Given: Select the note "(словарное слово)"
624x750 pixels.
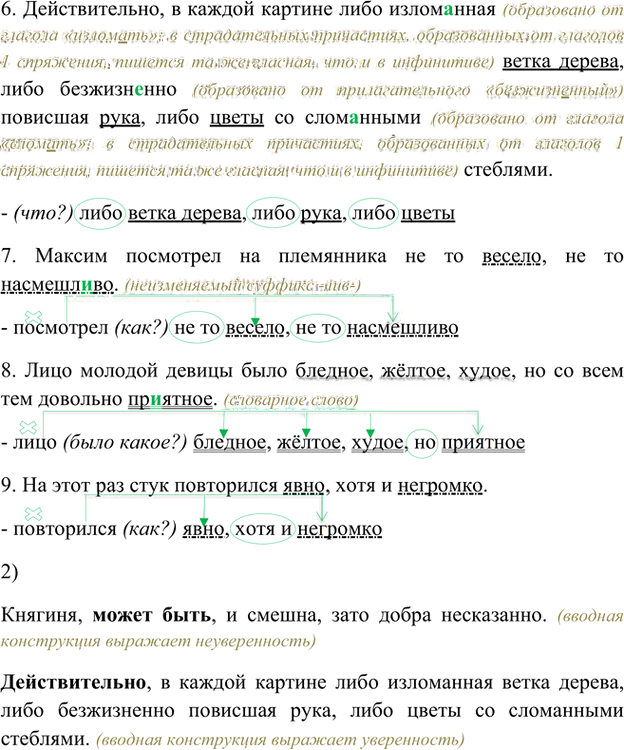Looking at the screenshot, I should [291, 400].
